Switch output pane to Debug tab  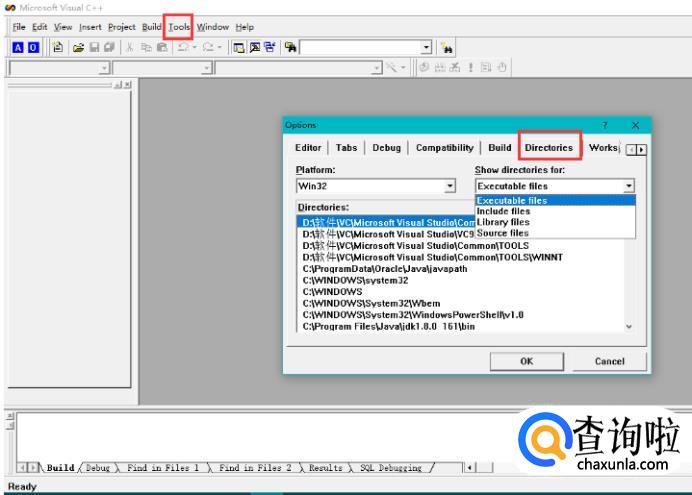[98, 468]
